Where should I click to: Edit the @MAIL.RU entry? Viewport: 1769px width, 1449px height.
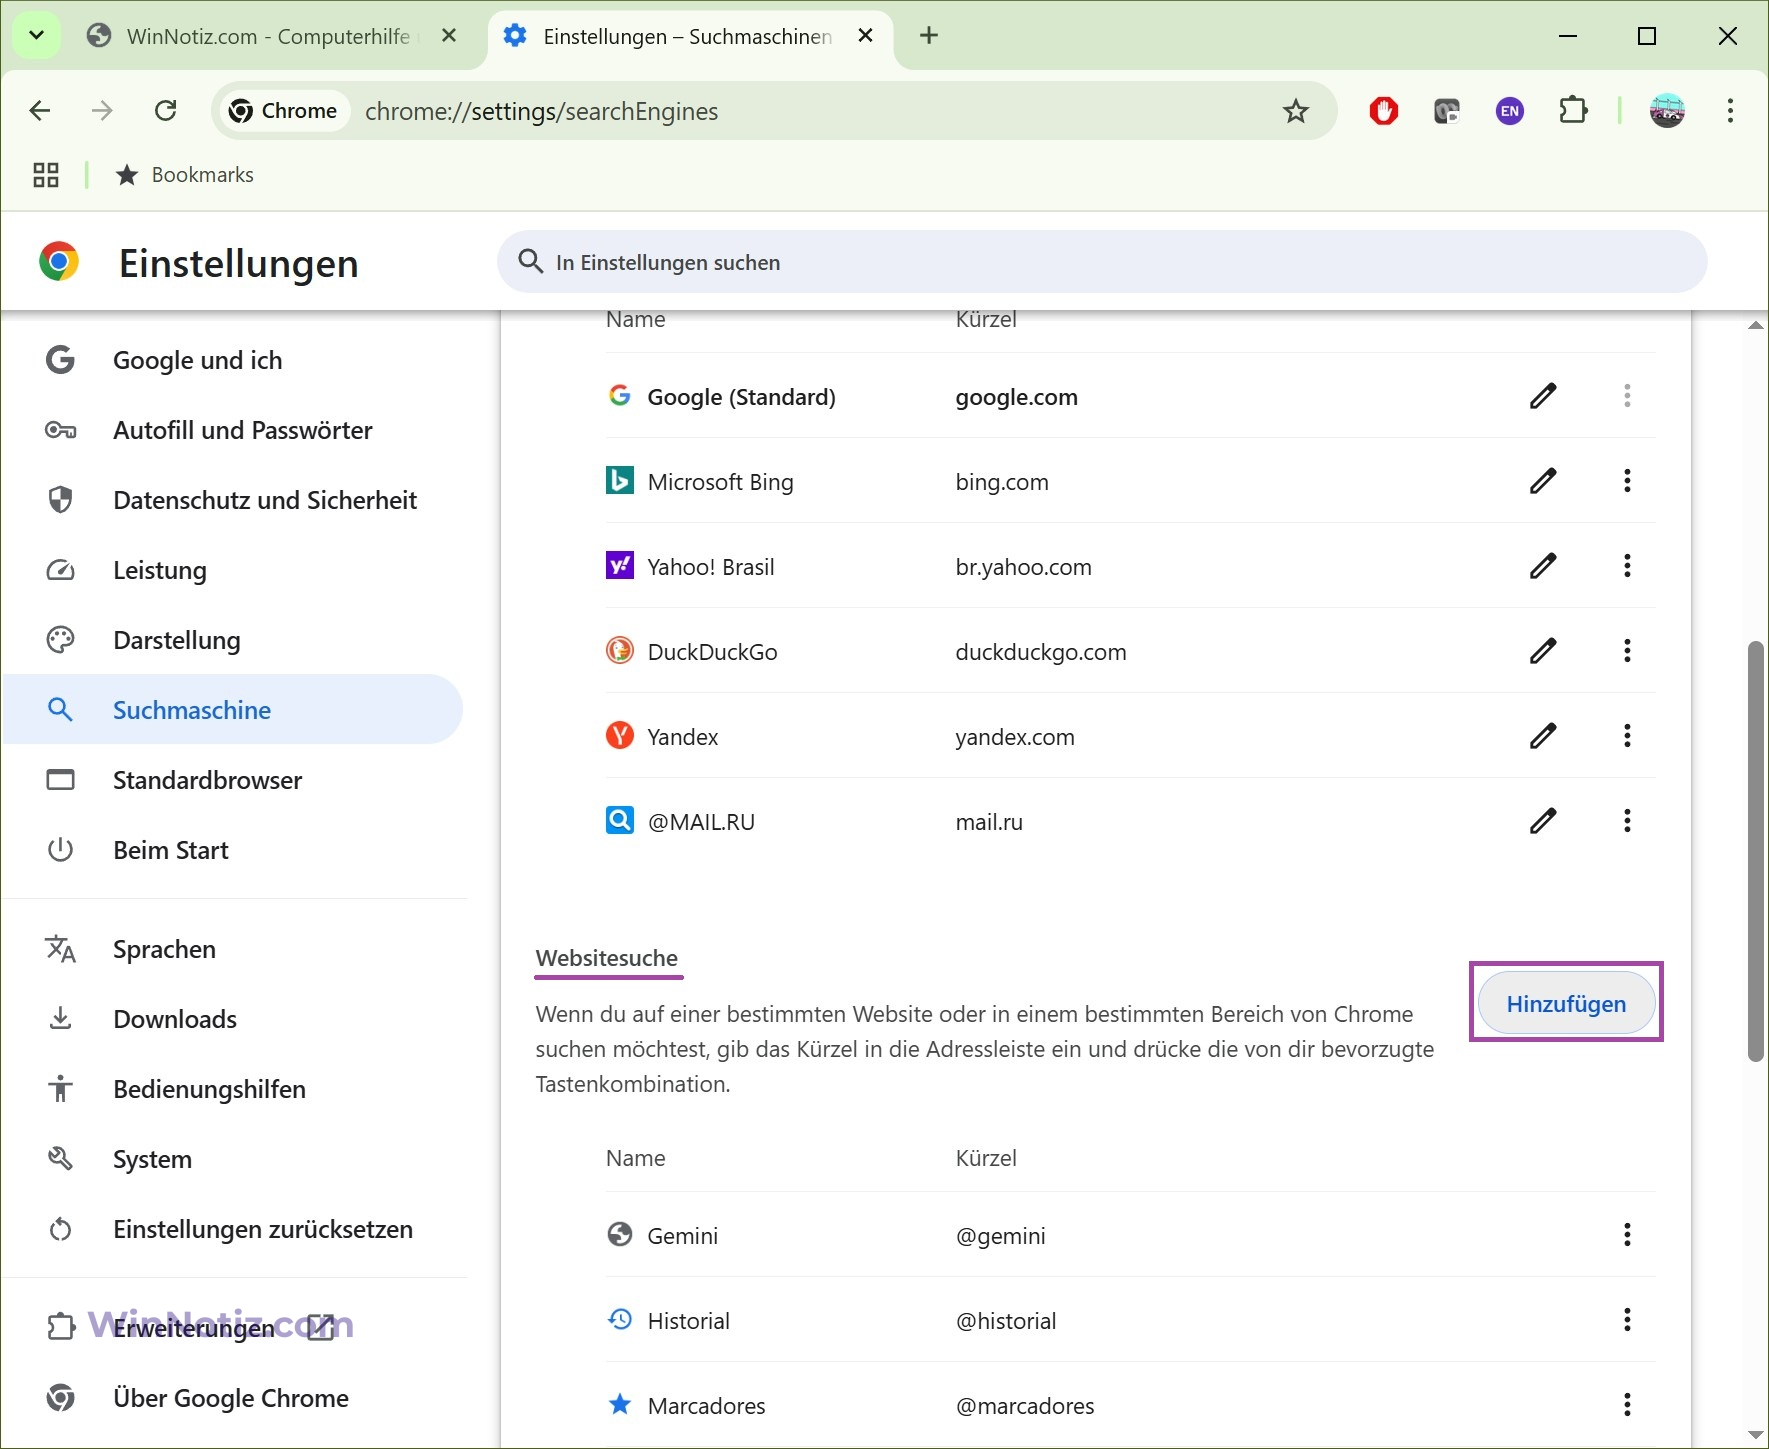tap(1543, 821)
